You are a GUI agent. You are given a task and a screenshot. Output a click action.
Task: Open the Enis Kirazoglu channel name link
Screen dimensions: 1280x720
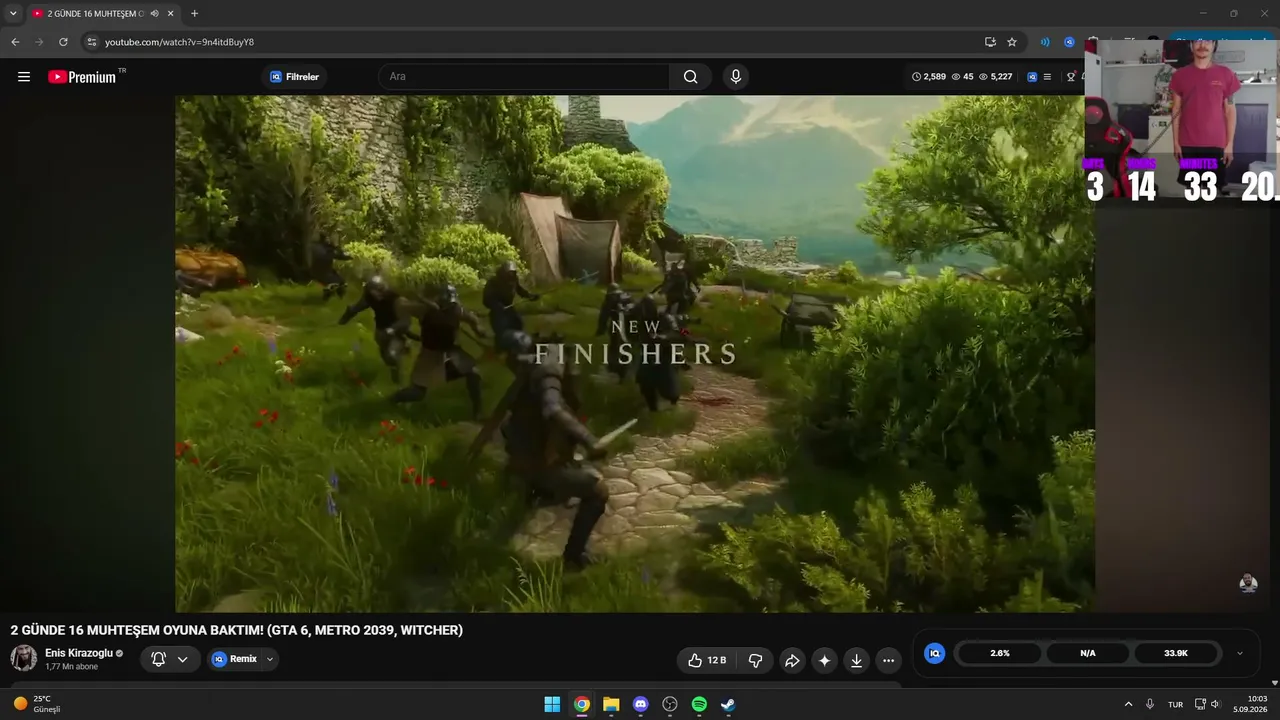(x=79, y=653)
